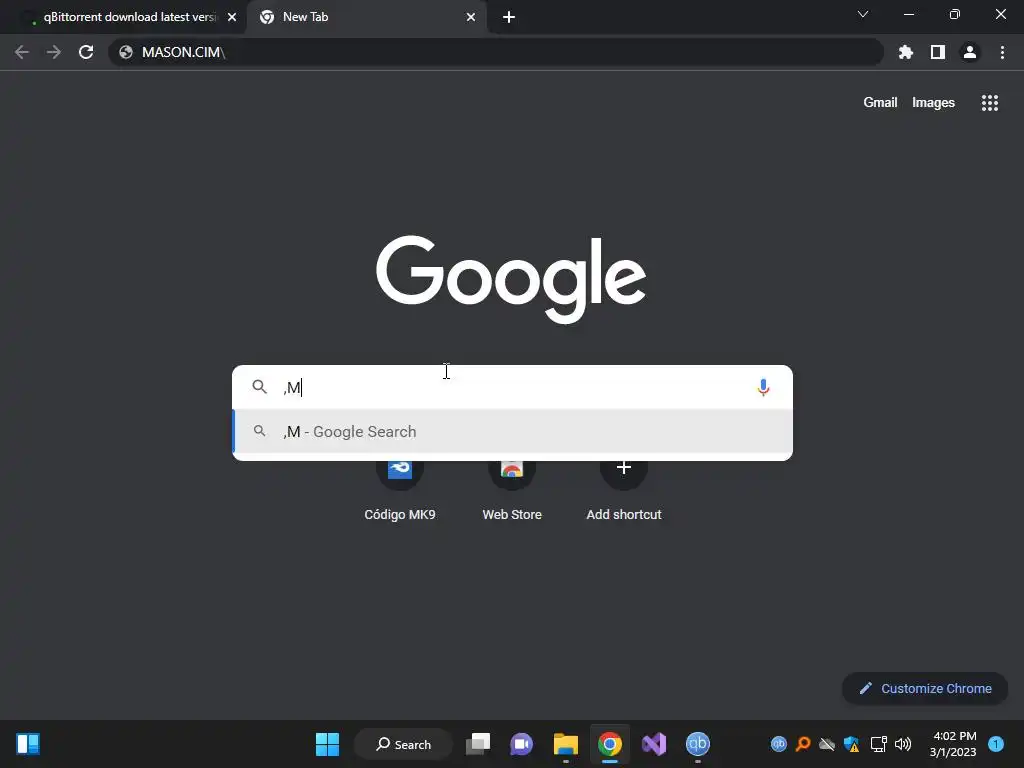The width and height of the screenshot is (1024, 768).
Task: Open File Explorer from the taskbar
Action: (566, 744)
